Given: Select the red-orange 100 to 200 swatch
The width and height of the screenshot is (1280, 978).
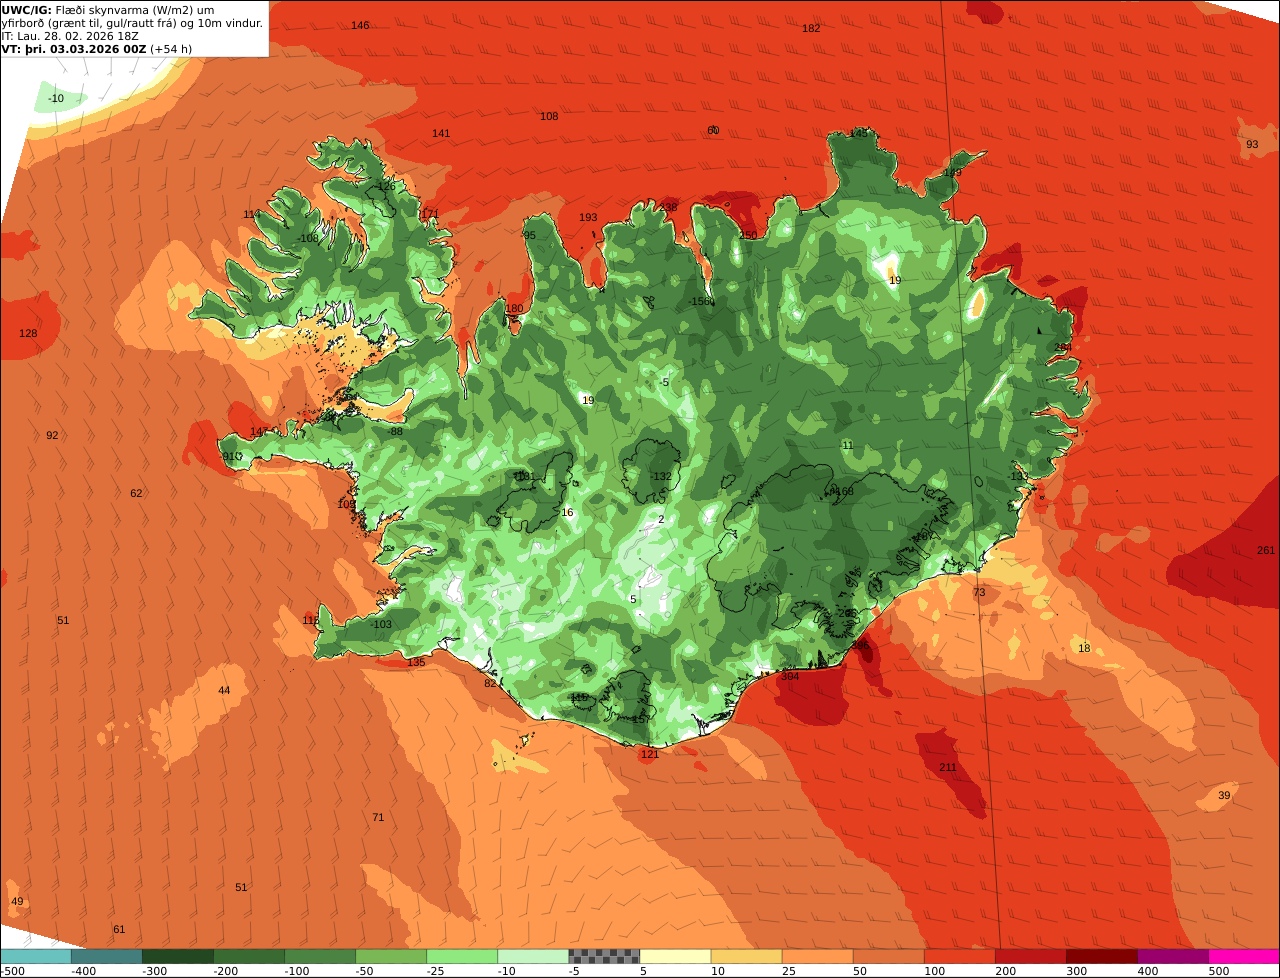Looking at the screenshot, I should 959,956.
